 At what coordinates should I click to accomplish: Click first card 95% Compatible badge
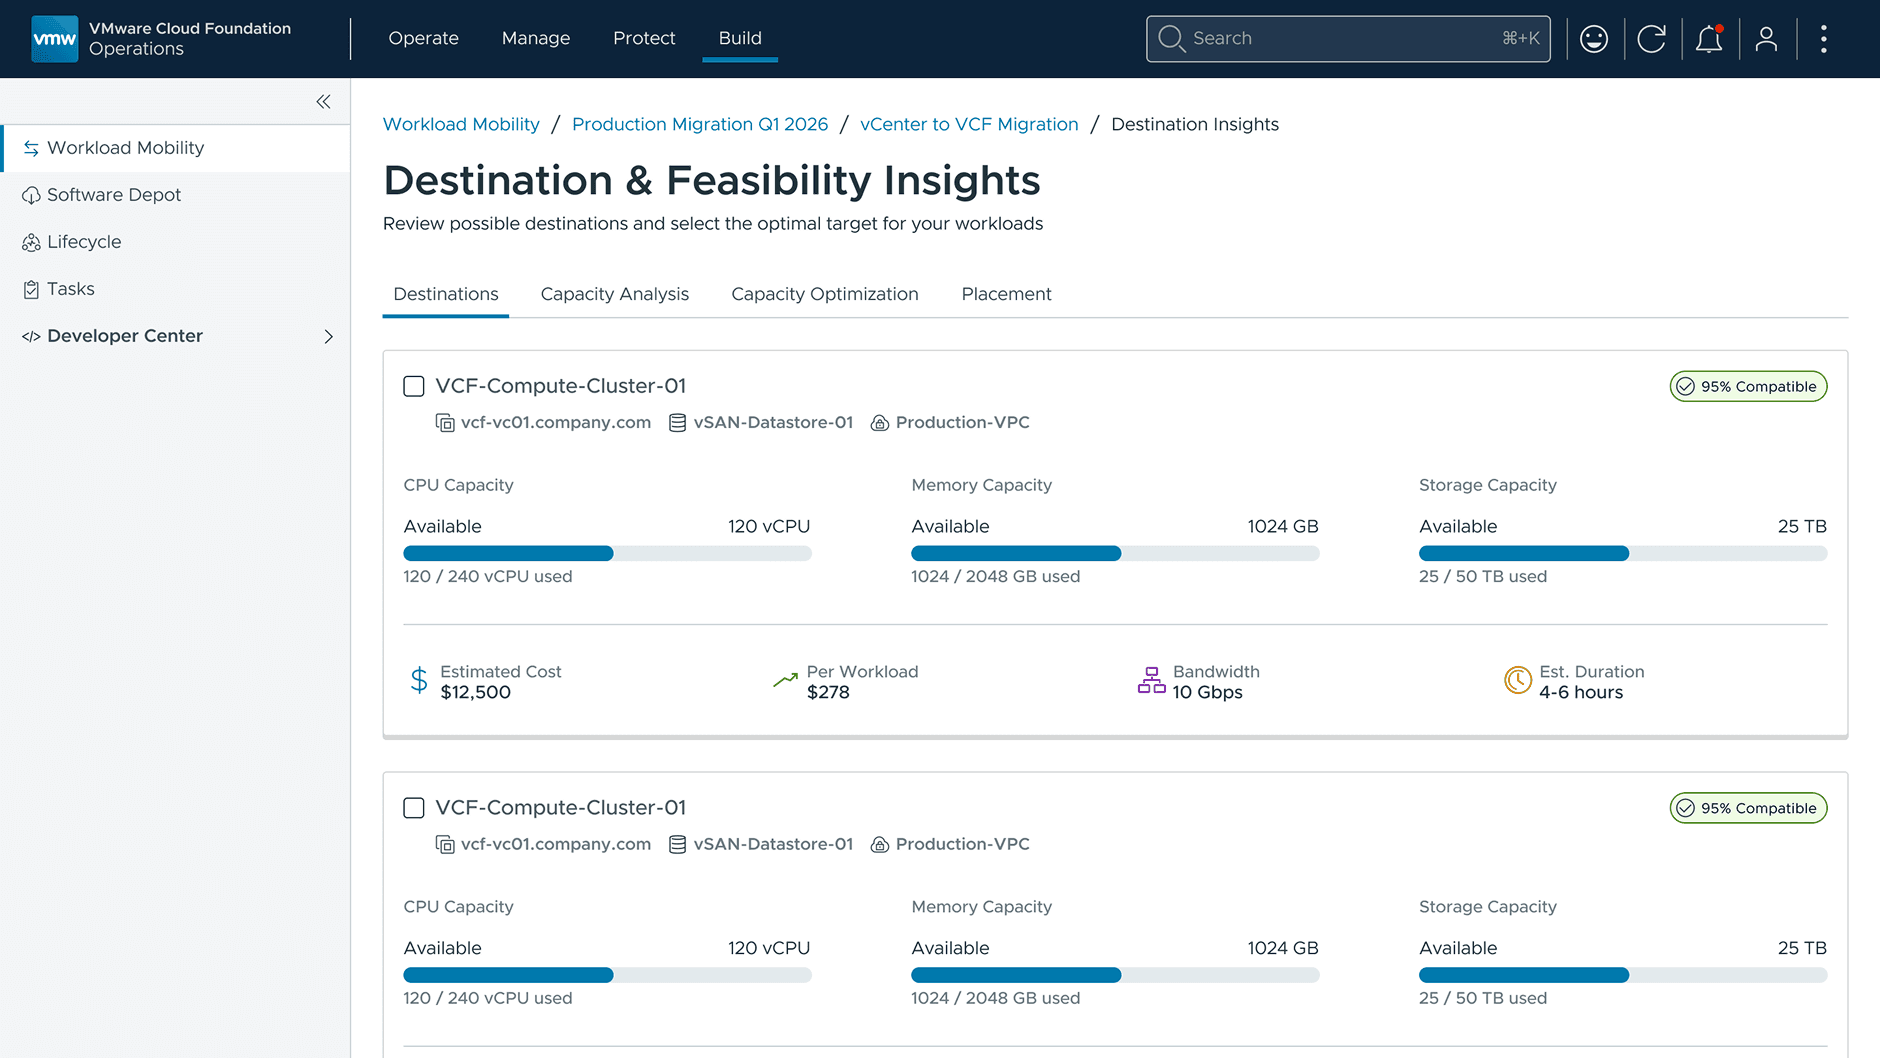coord(1748,387)
